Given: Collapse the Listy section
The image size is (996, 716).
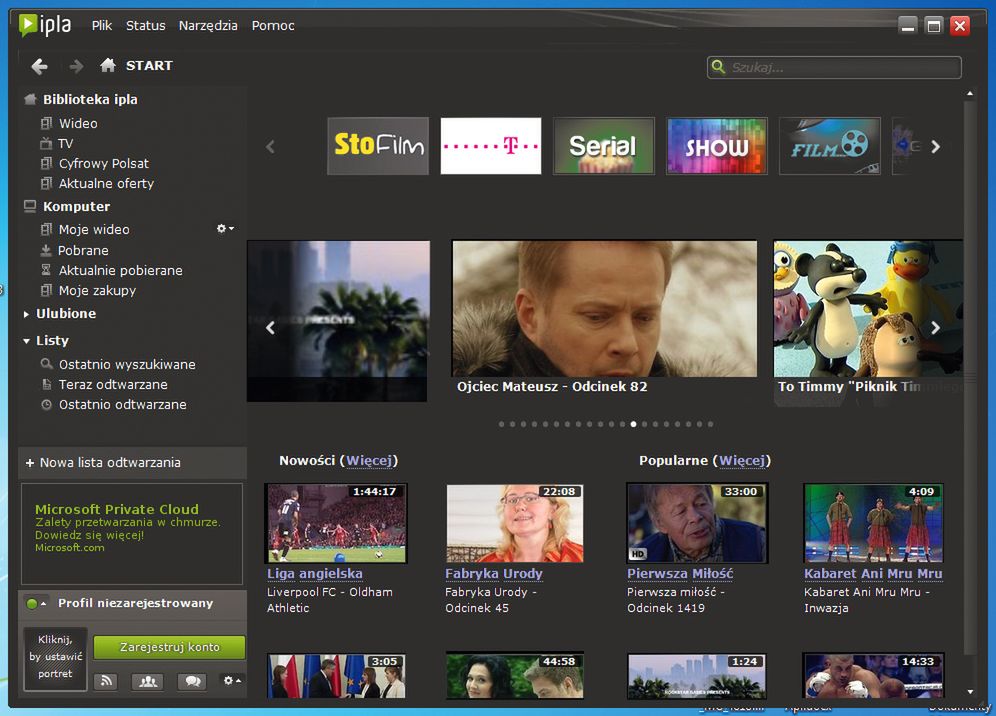Looking at the screenshot, I should point(26,341).
